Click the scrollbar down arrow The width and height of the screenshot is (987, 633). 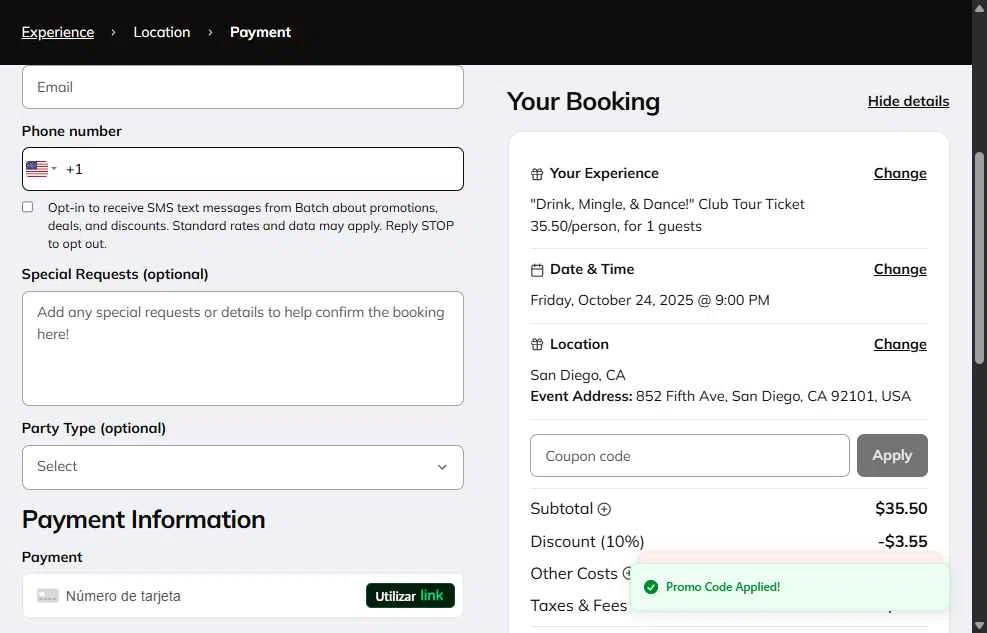tap(979, 625)
